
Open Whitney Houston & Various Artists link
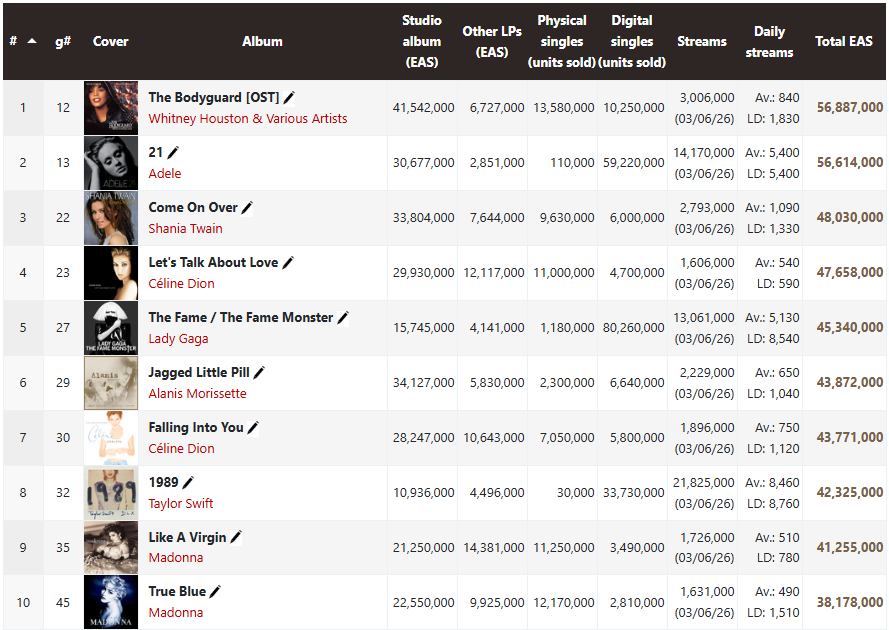(x=248, y=119)
